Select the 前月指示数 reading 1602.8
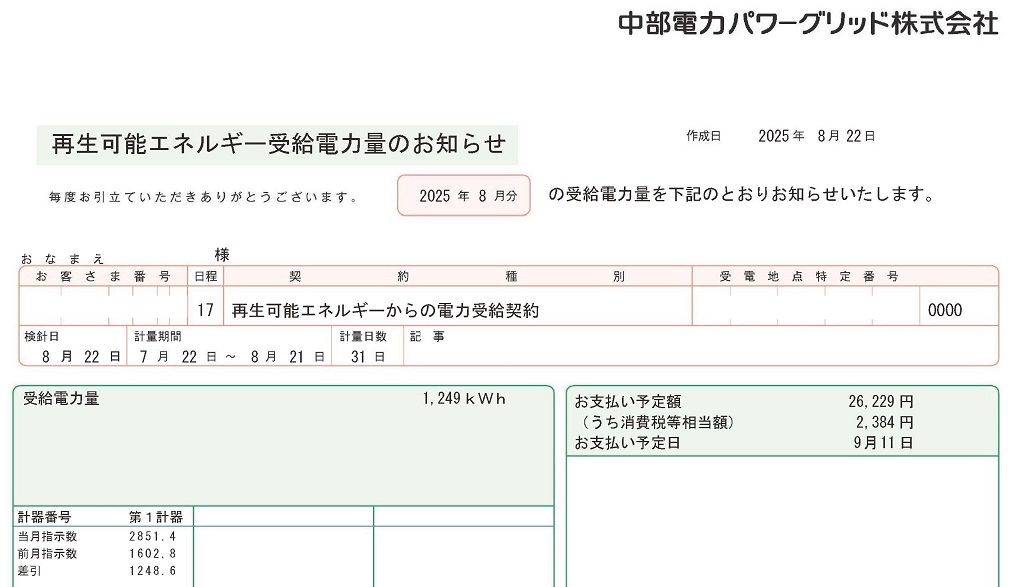 [x=153, y=553]
